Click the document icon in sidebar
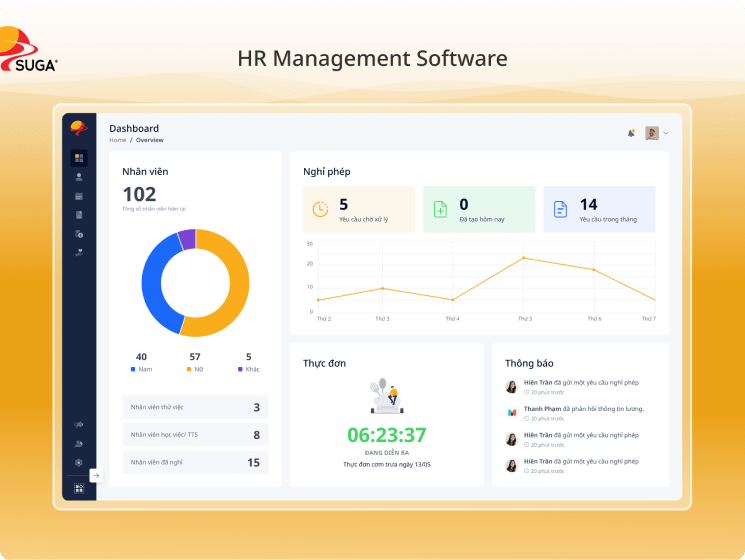The width and height of the screenshot is (745, 560). [x=79, y=215]
